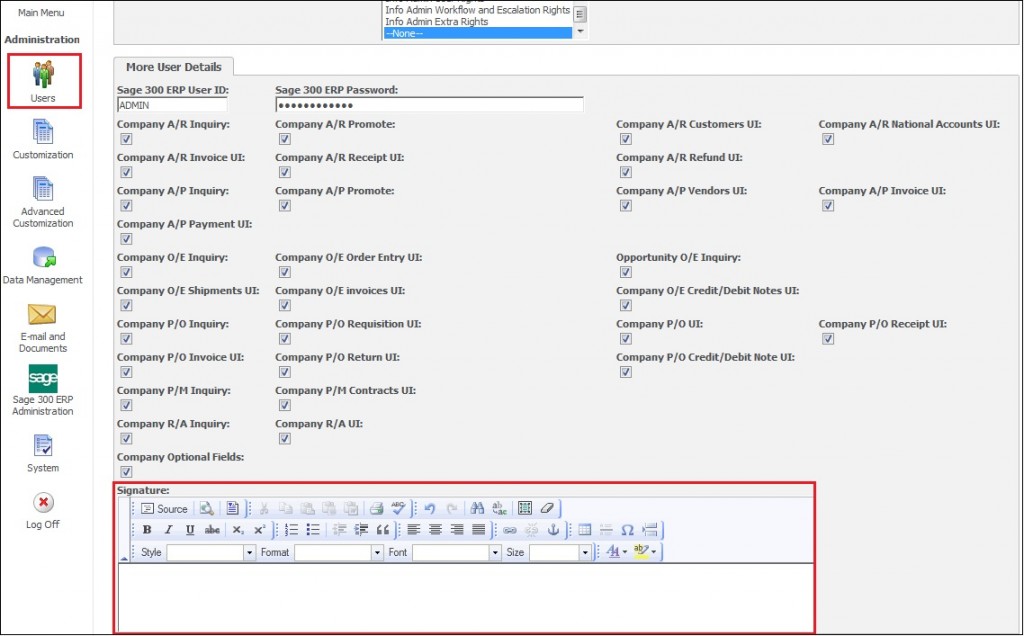Open the Users administration icon
Screen dimensions: 1024x636
[43, 80]
